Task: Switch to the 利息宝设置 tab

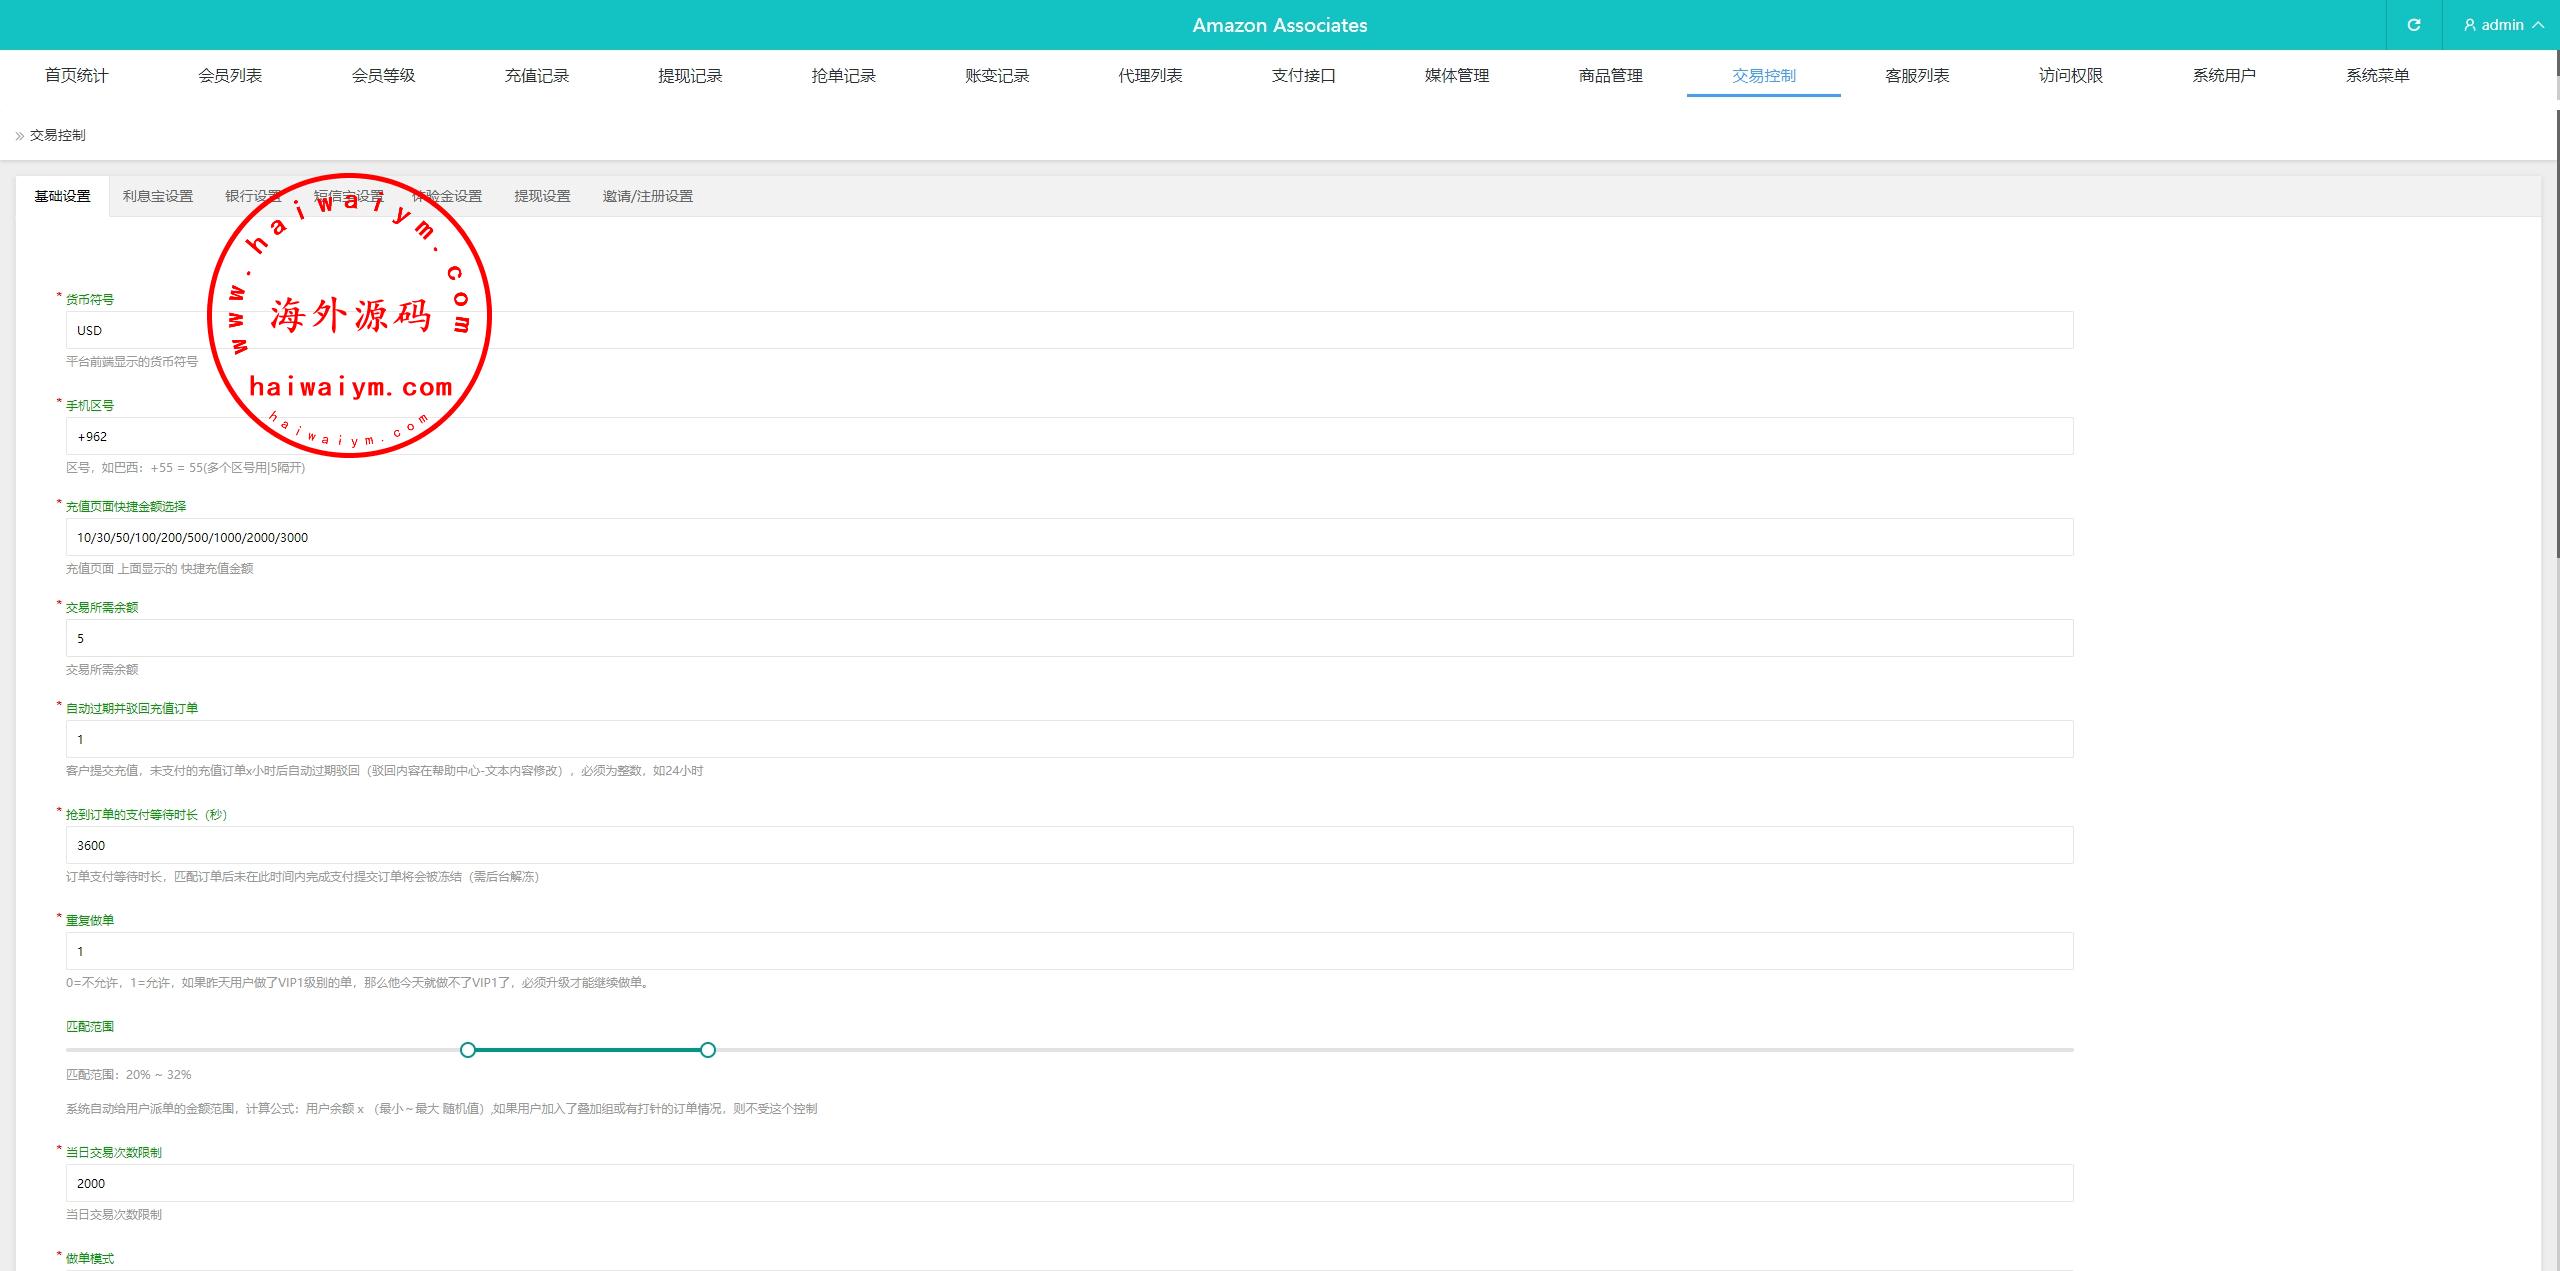Action: (x=158, y=196)
